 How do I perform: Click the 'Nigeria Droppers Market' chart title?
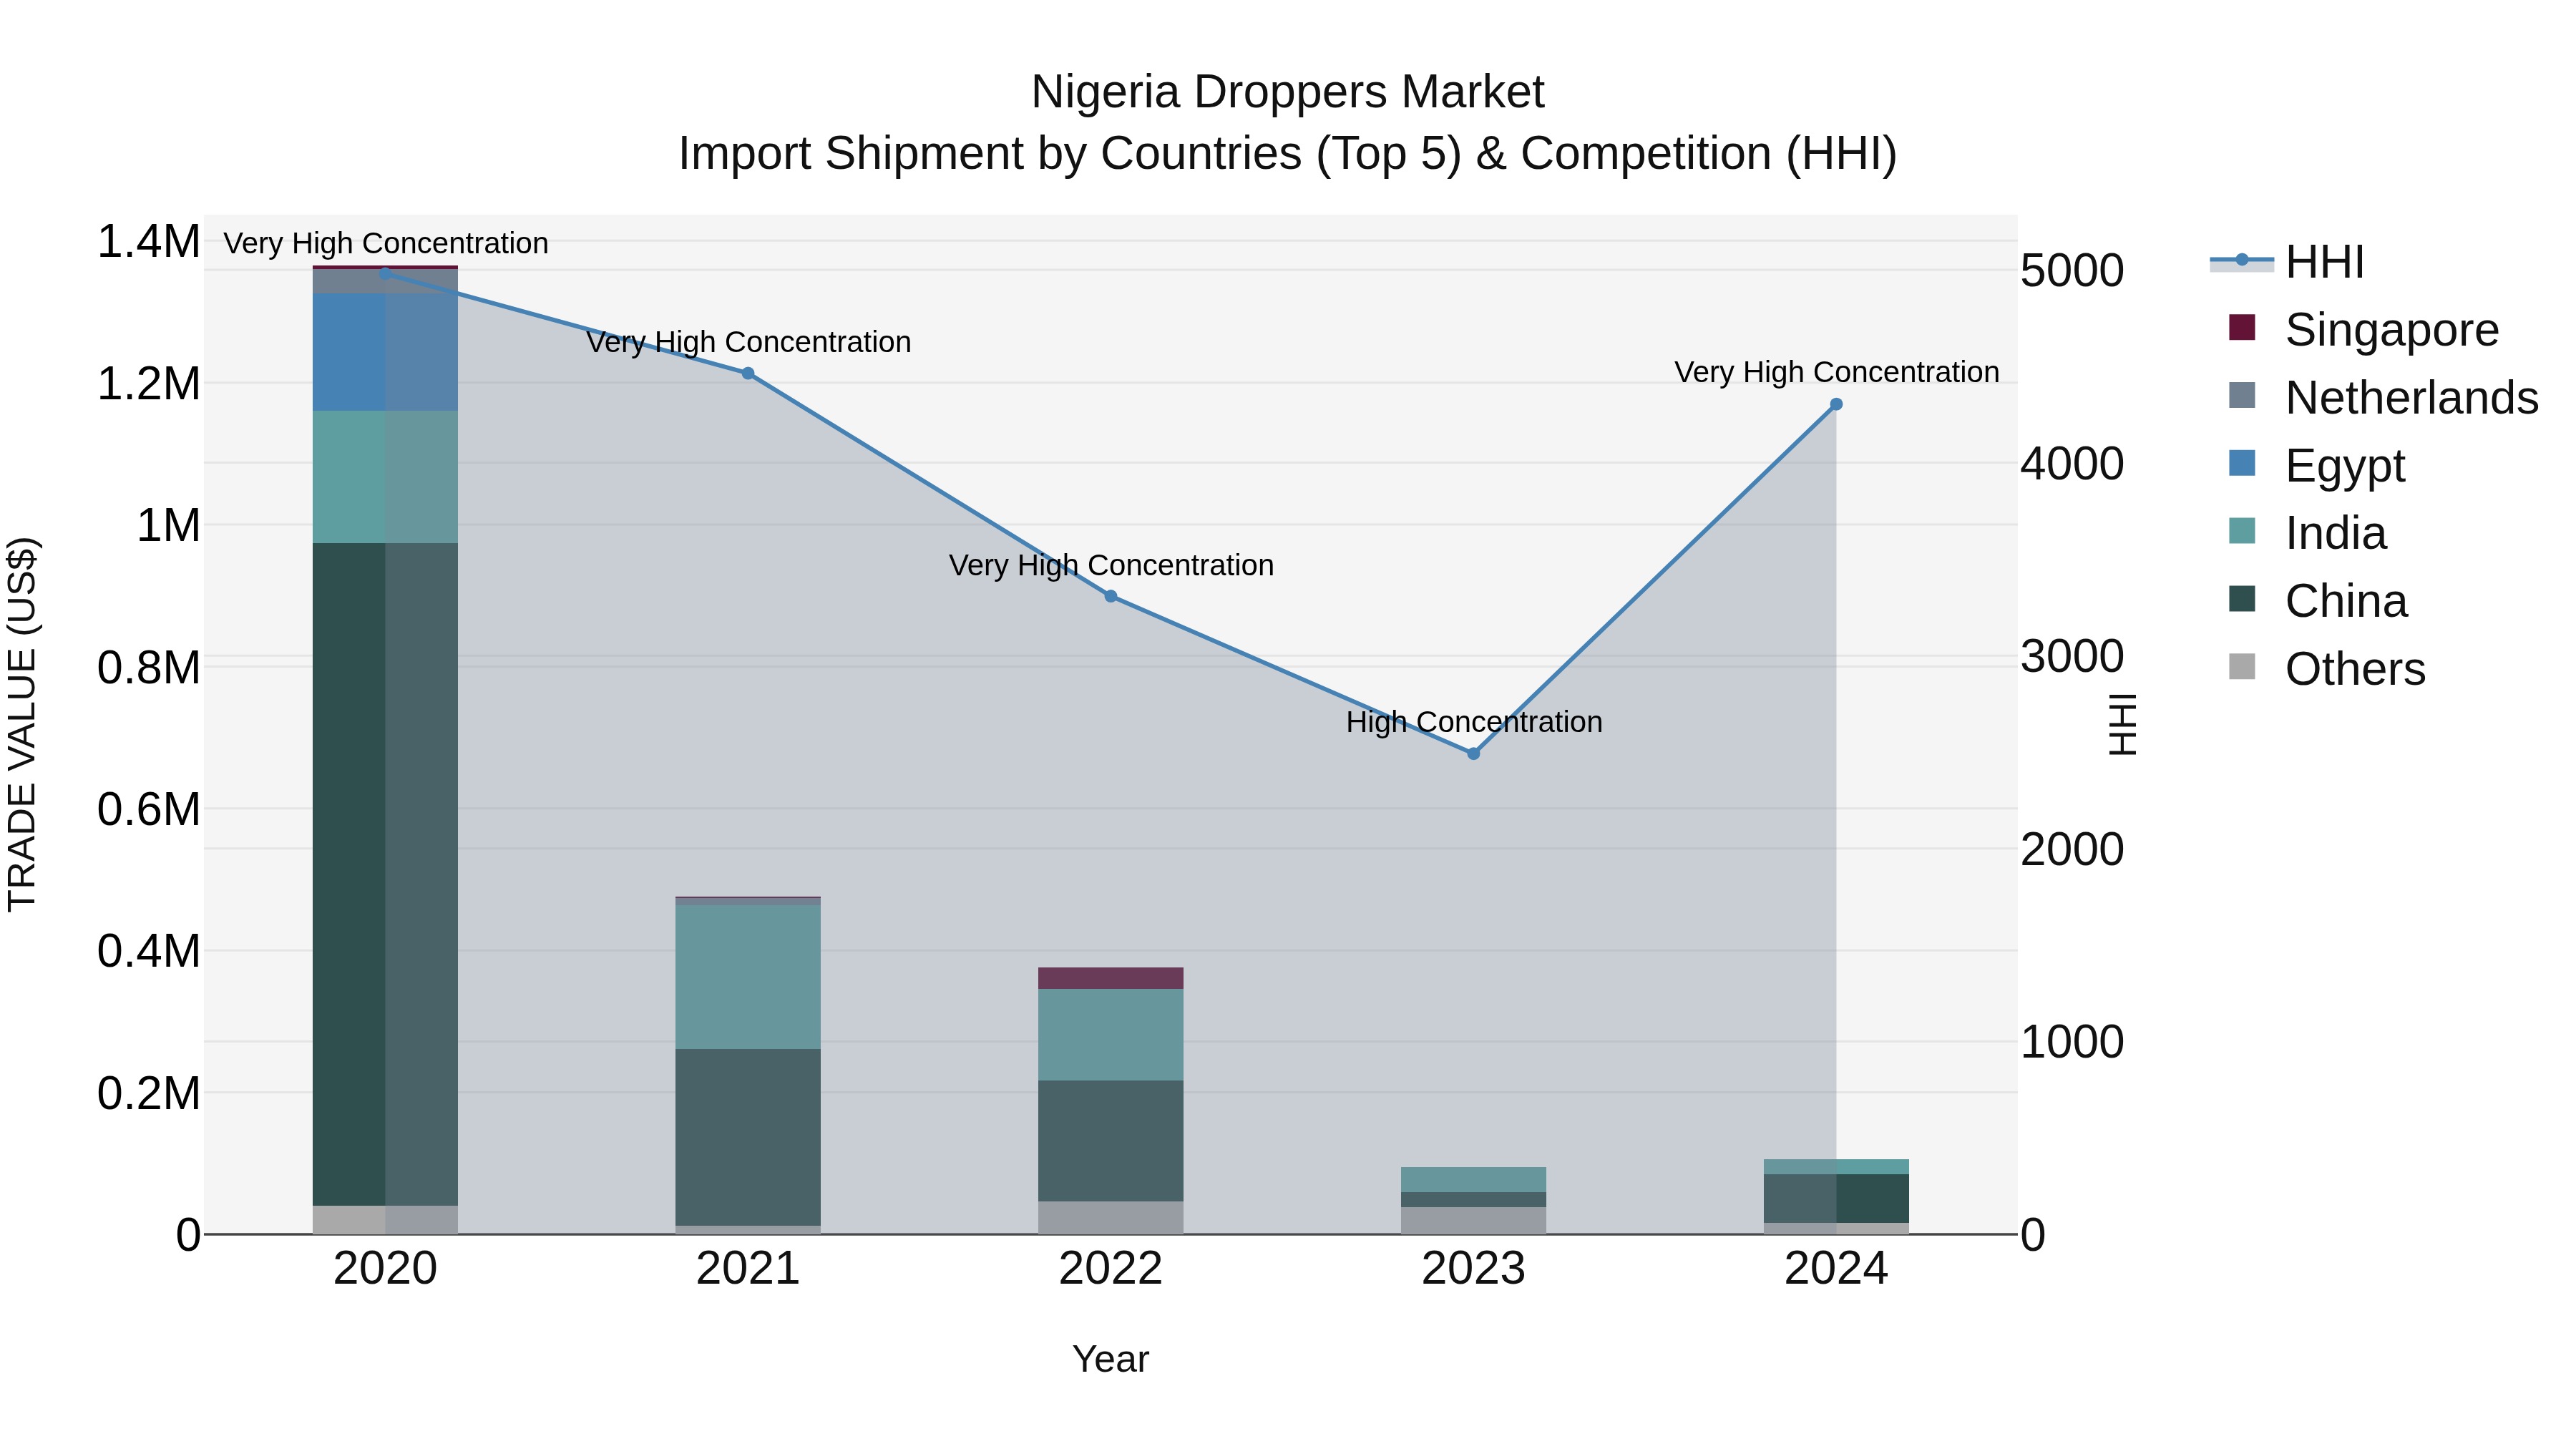pyautogui.click(x=1288, y=92)
